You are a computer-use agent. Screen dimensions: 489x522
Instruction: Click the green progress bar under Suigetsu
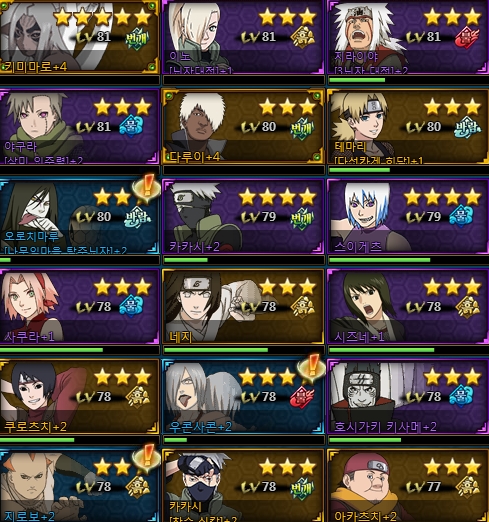379,260
